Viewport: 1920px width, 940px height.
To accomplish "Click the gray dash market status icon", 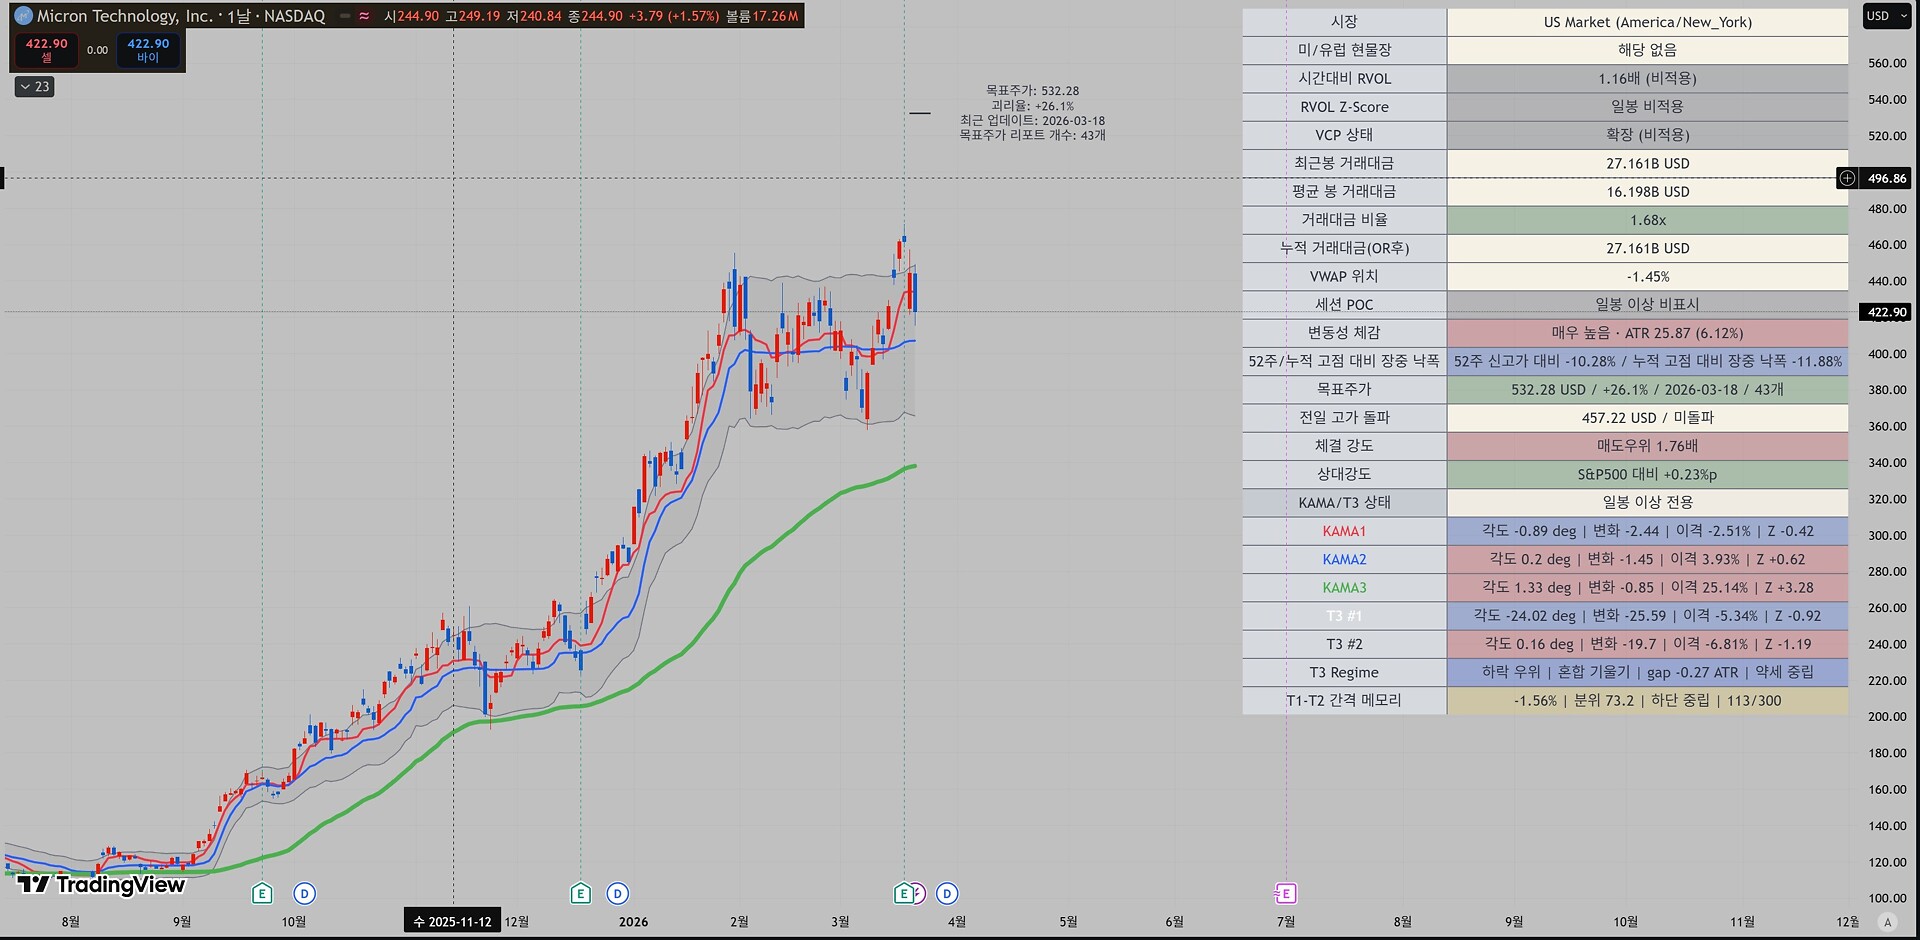I will click(345, 16).
